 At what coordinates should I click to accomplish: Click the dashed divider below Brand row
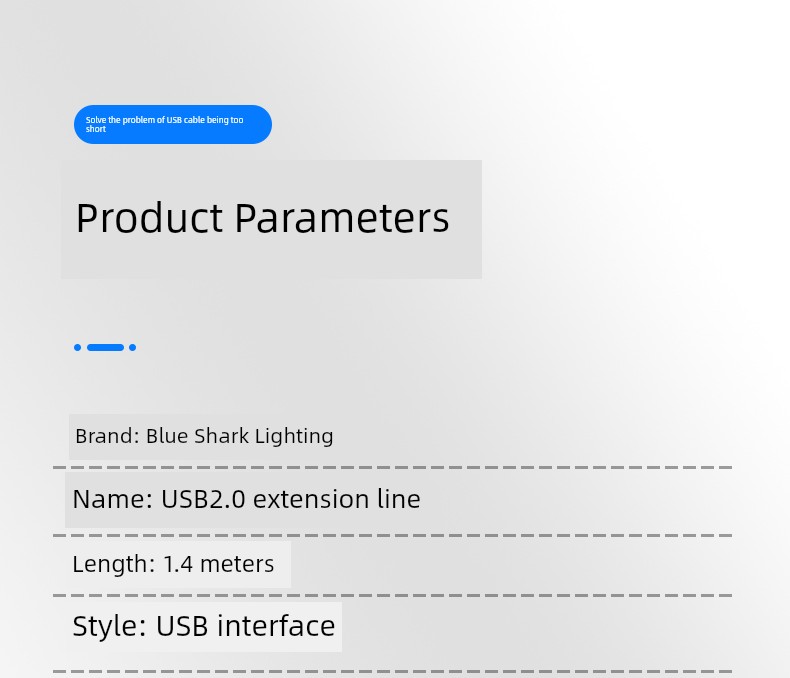point(392,467)
